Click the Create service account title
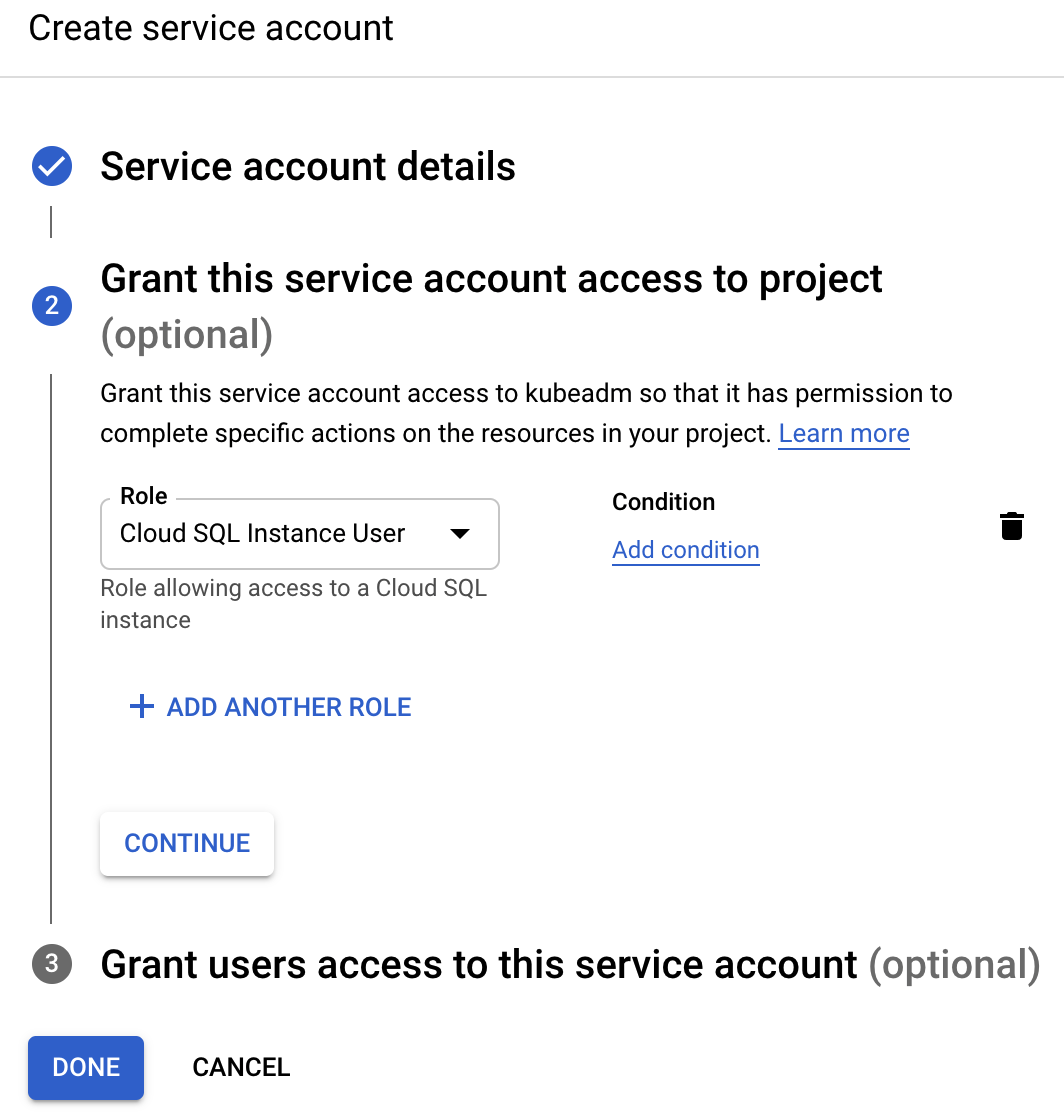 point(210,28)
